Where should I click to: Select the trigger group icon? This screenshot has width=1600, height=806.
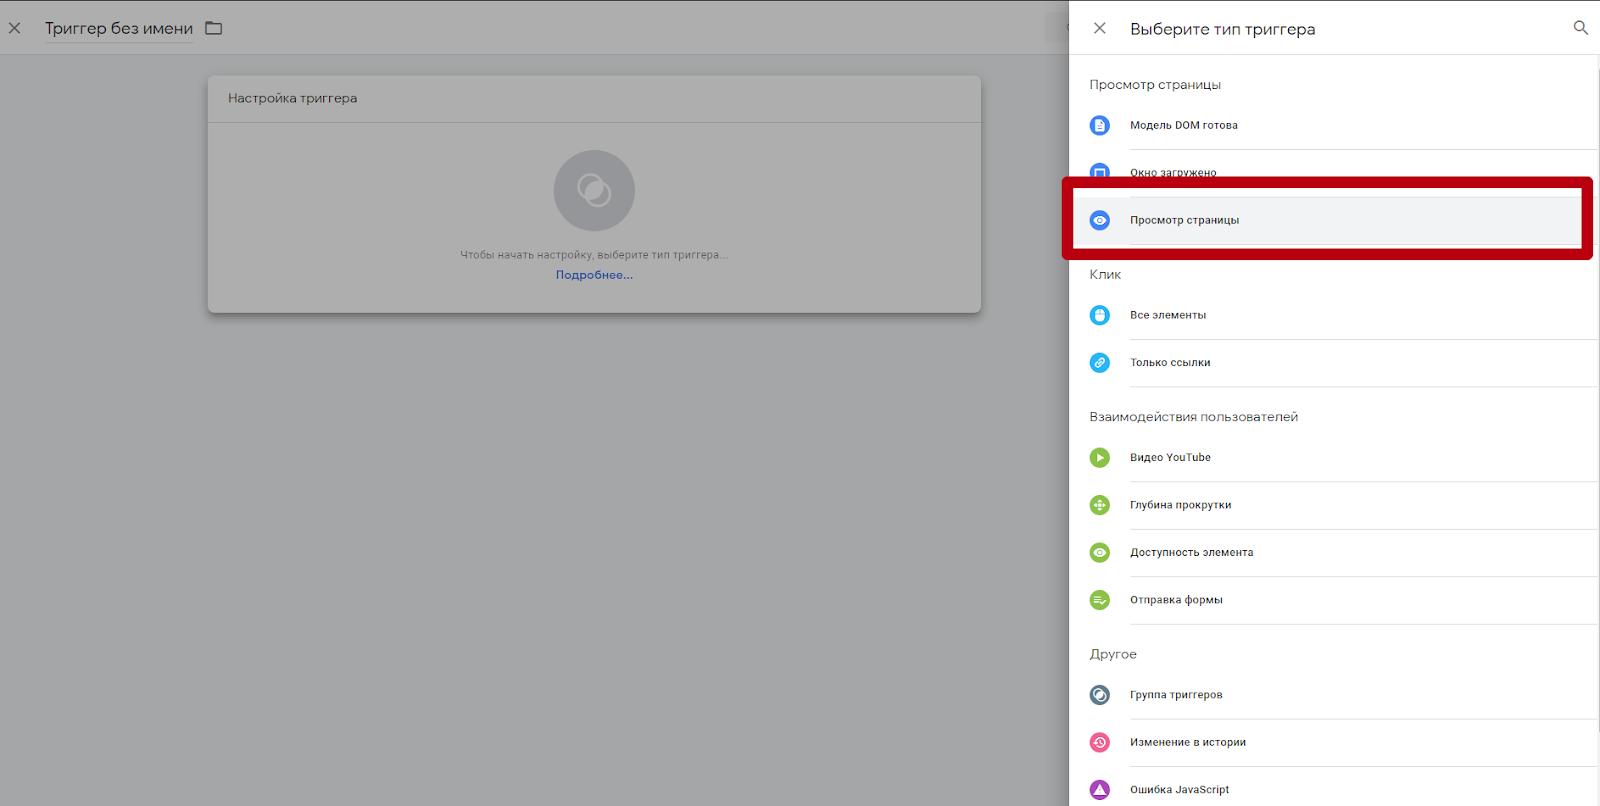click(x=1099, y=694)
